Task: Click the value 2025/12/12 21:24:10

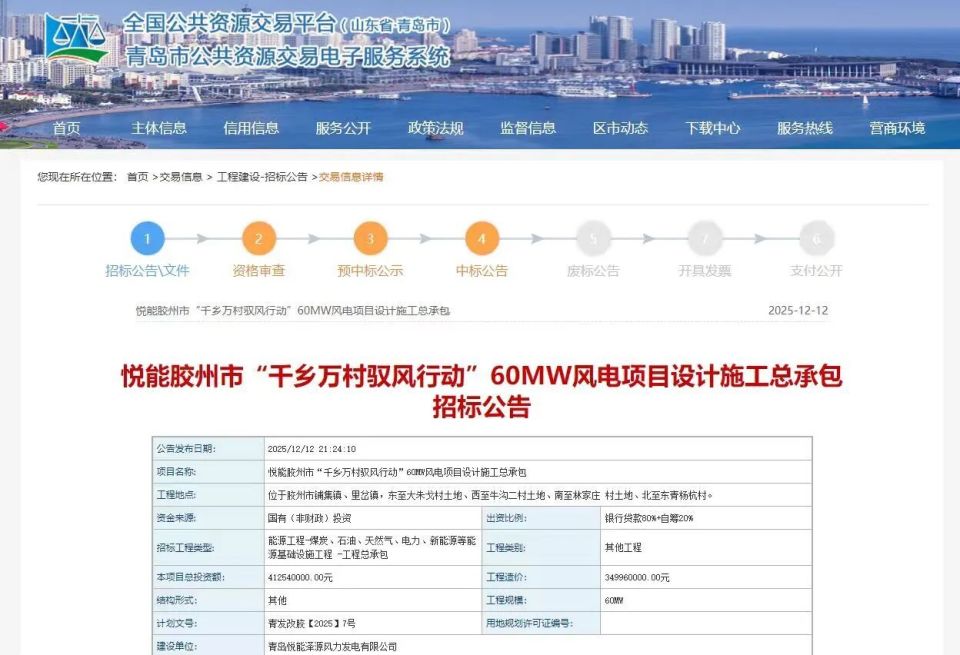Action: click(x=312, y=449)
